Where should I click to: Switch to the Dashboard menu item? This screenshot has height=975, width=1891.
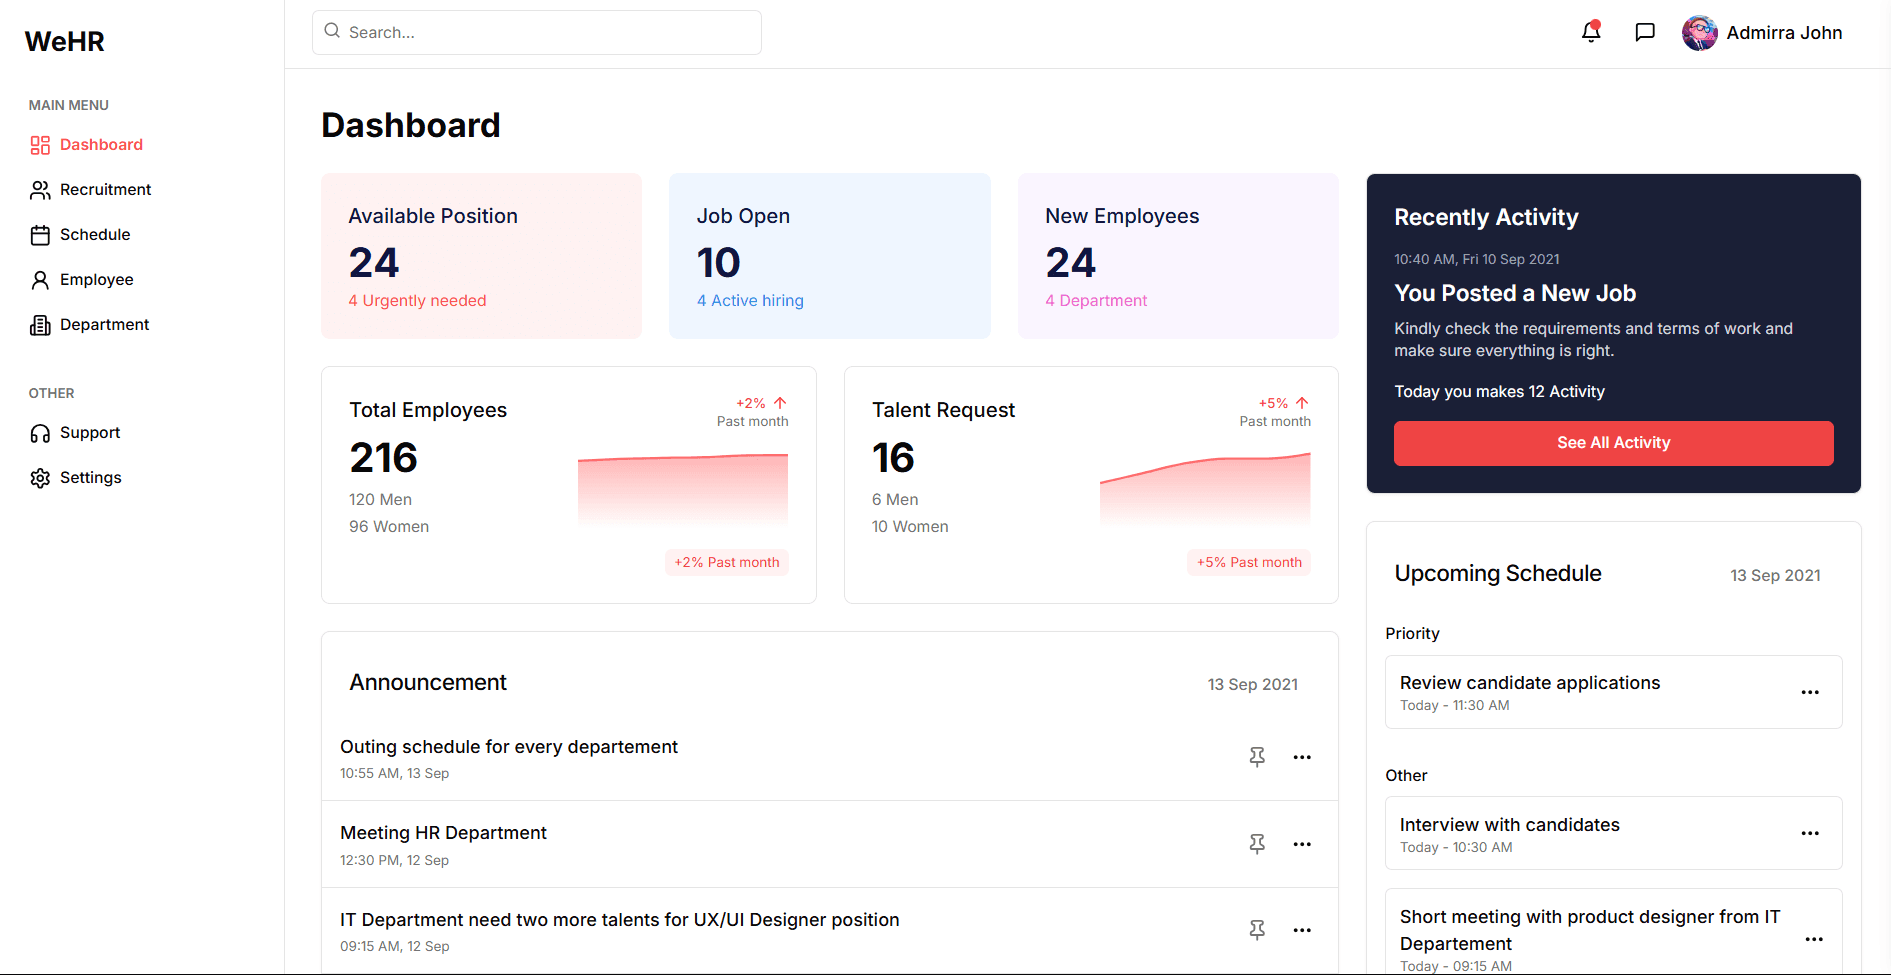tap(101, 144)
